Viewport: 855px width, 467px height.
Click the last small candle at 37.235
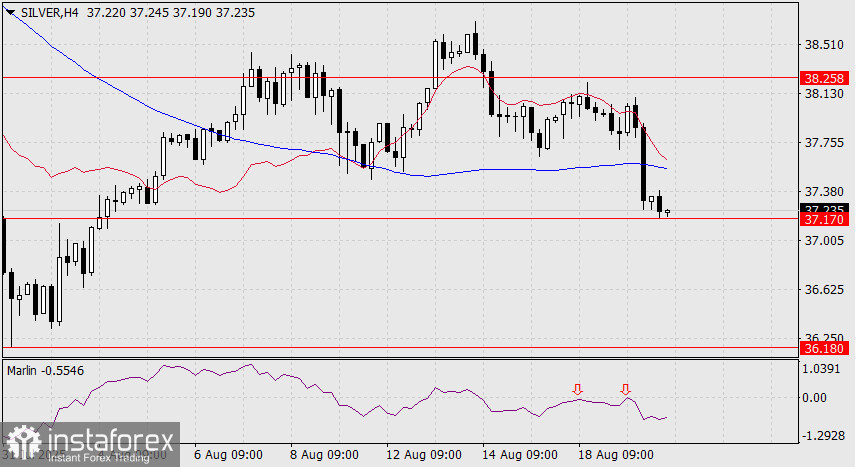(667, 212)
